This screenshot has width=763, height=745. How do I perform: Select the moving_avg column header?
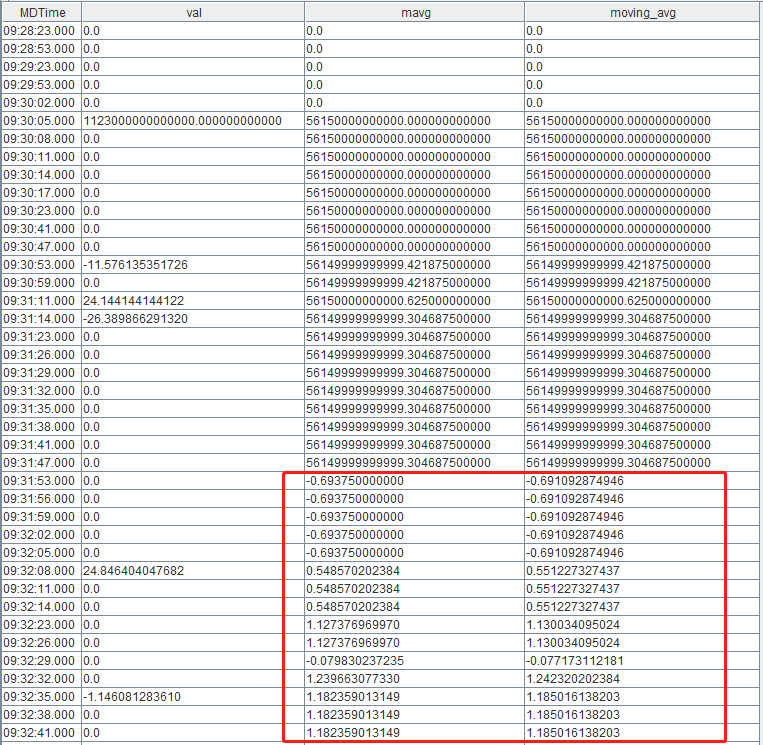point(643,12)
